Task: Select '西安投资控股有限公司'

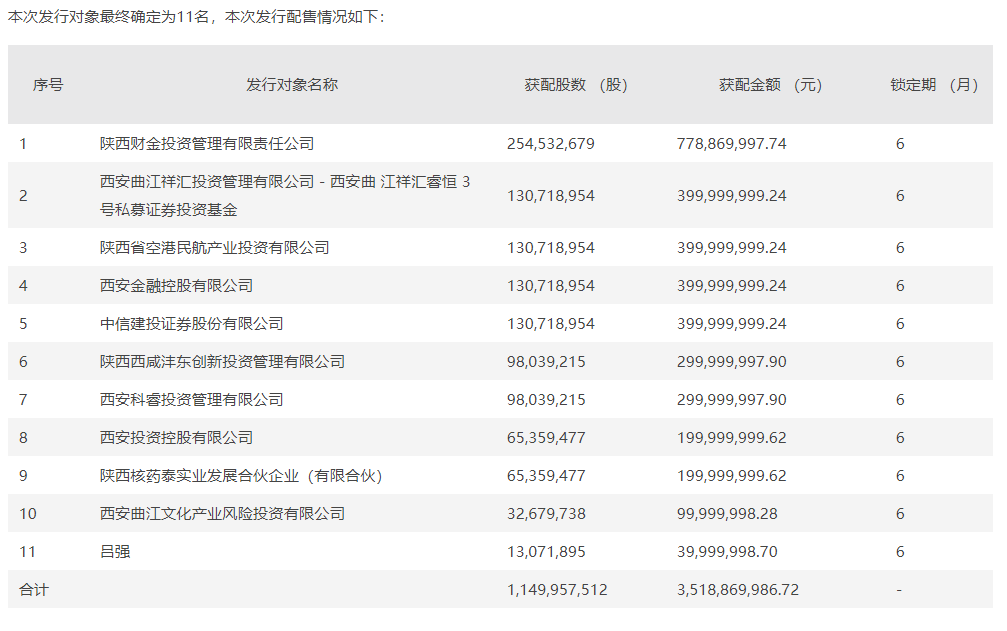Action: point(176,437)
